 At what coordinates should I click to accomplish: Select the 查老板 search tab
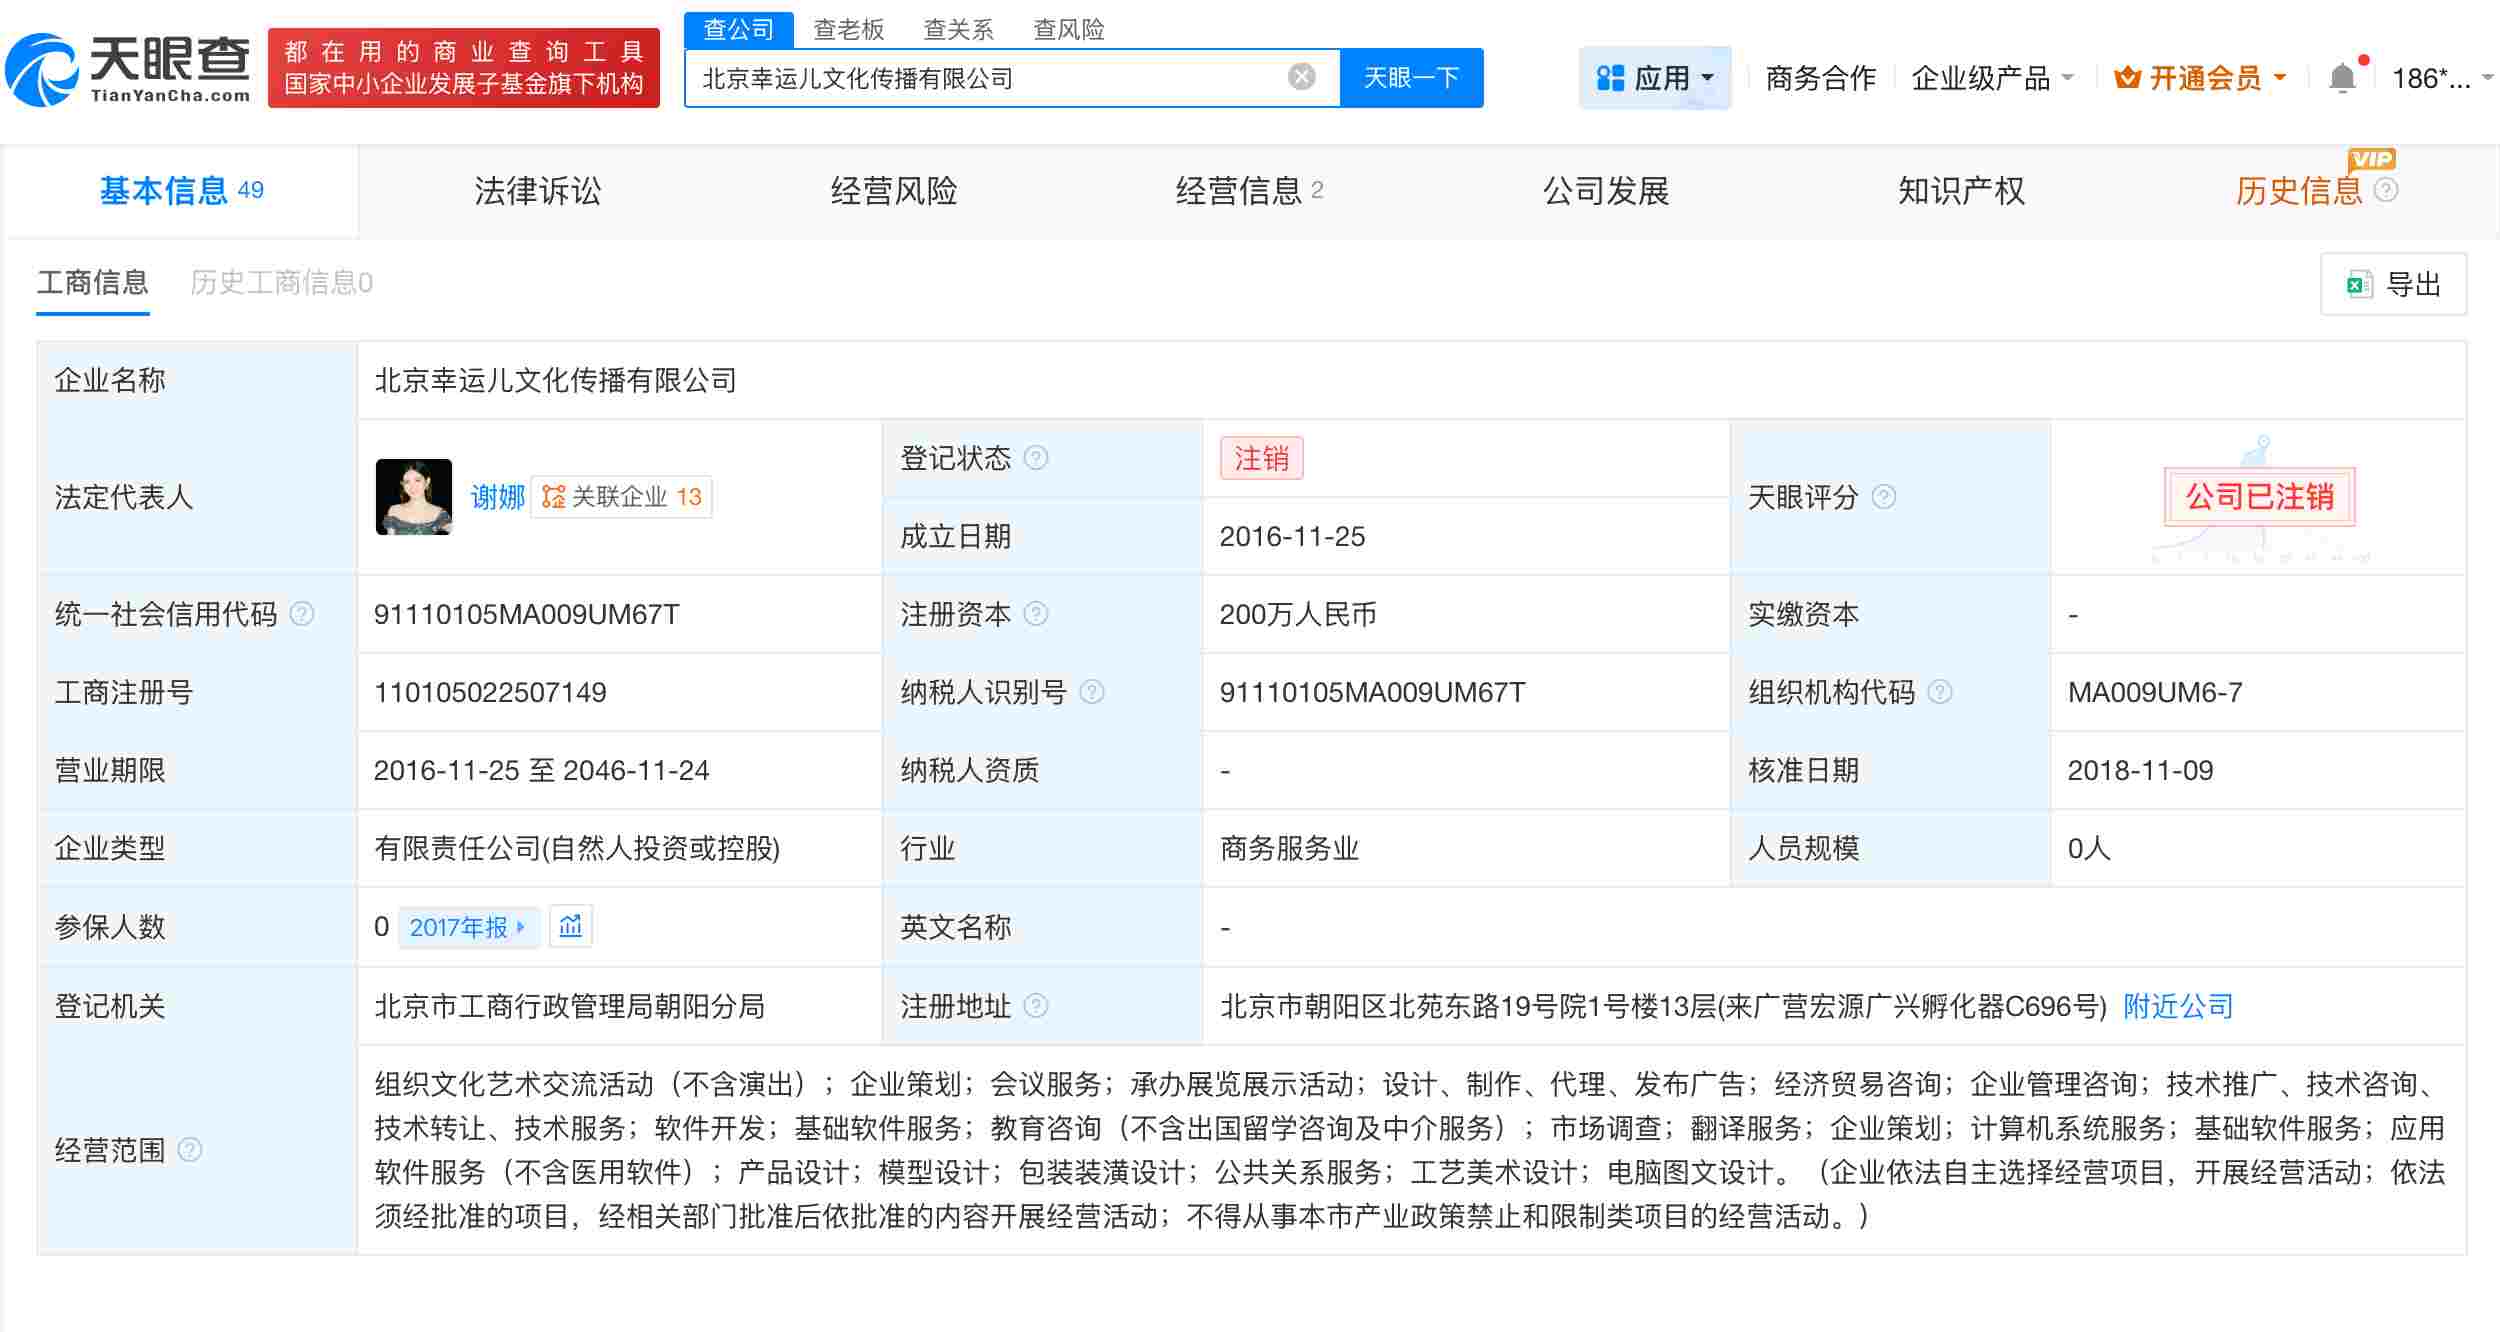click(x=845, y=29)
